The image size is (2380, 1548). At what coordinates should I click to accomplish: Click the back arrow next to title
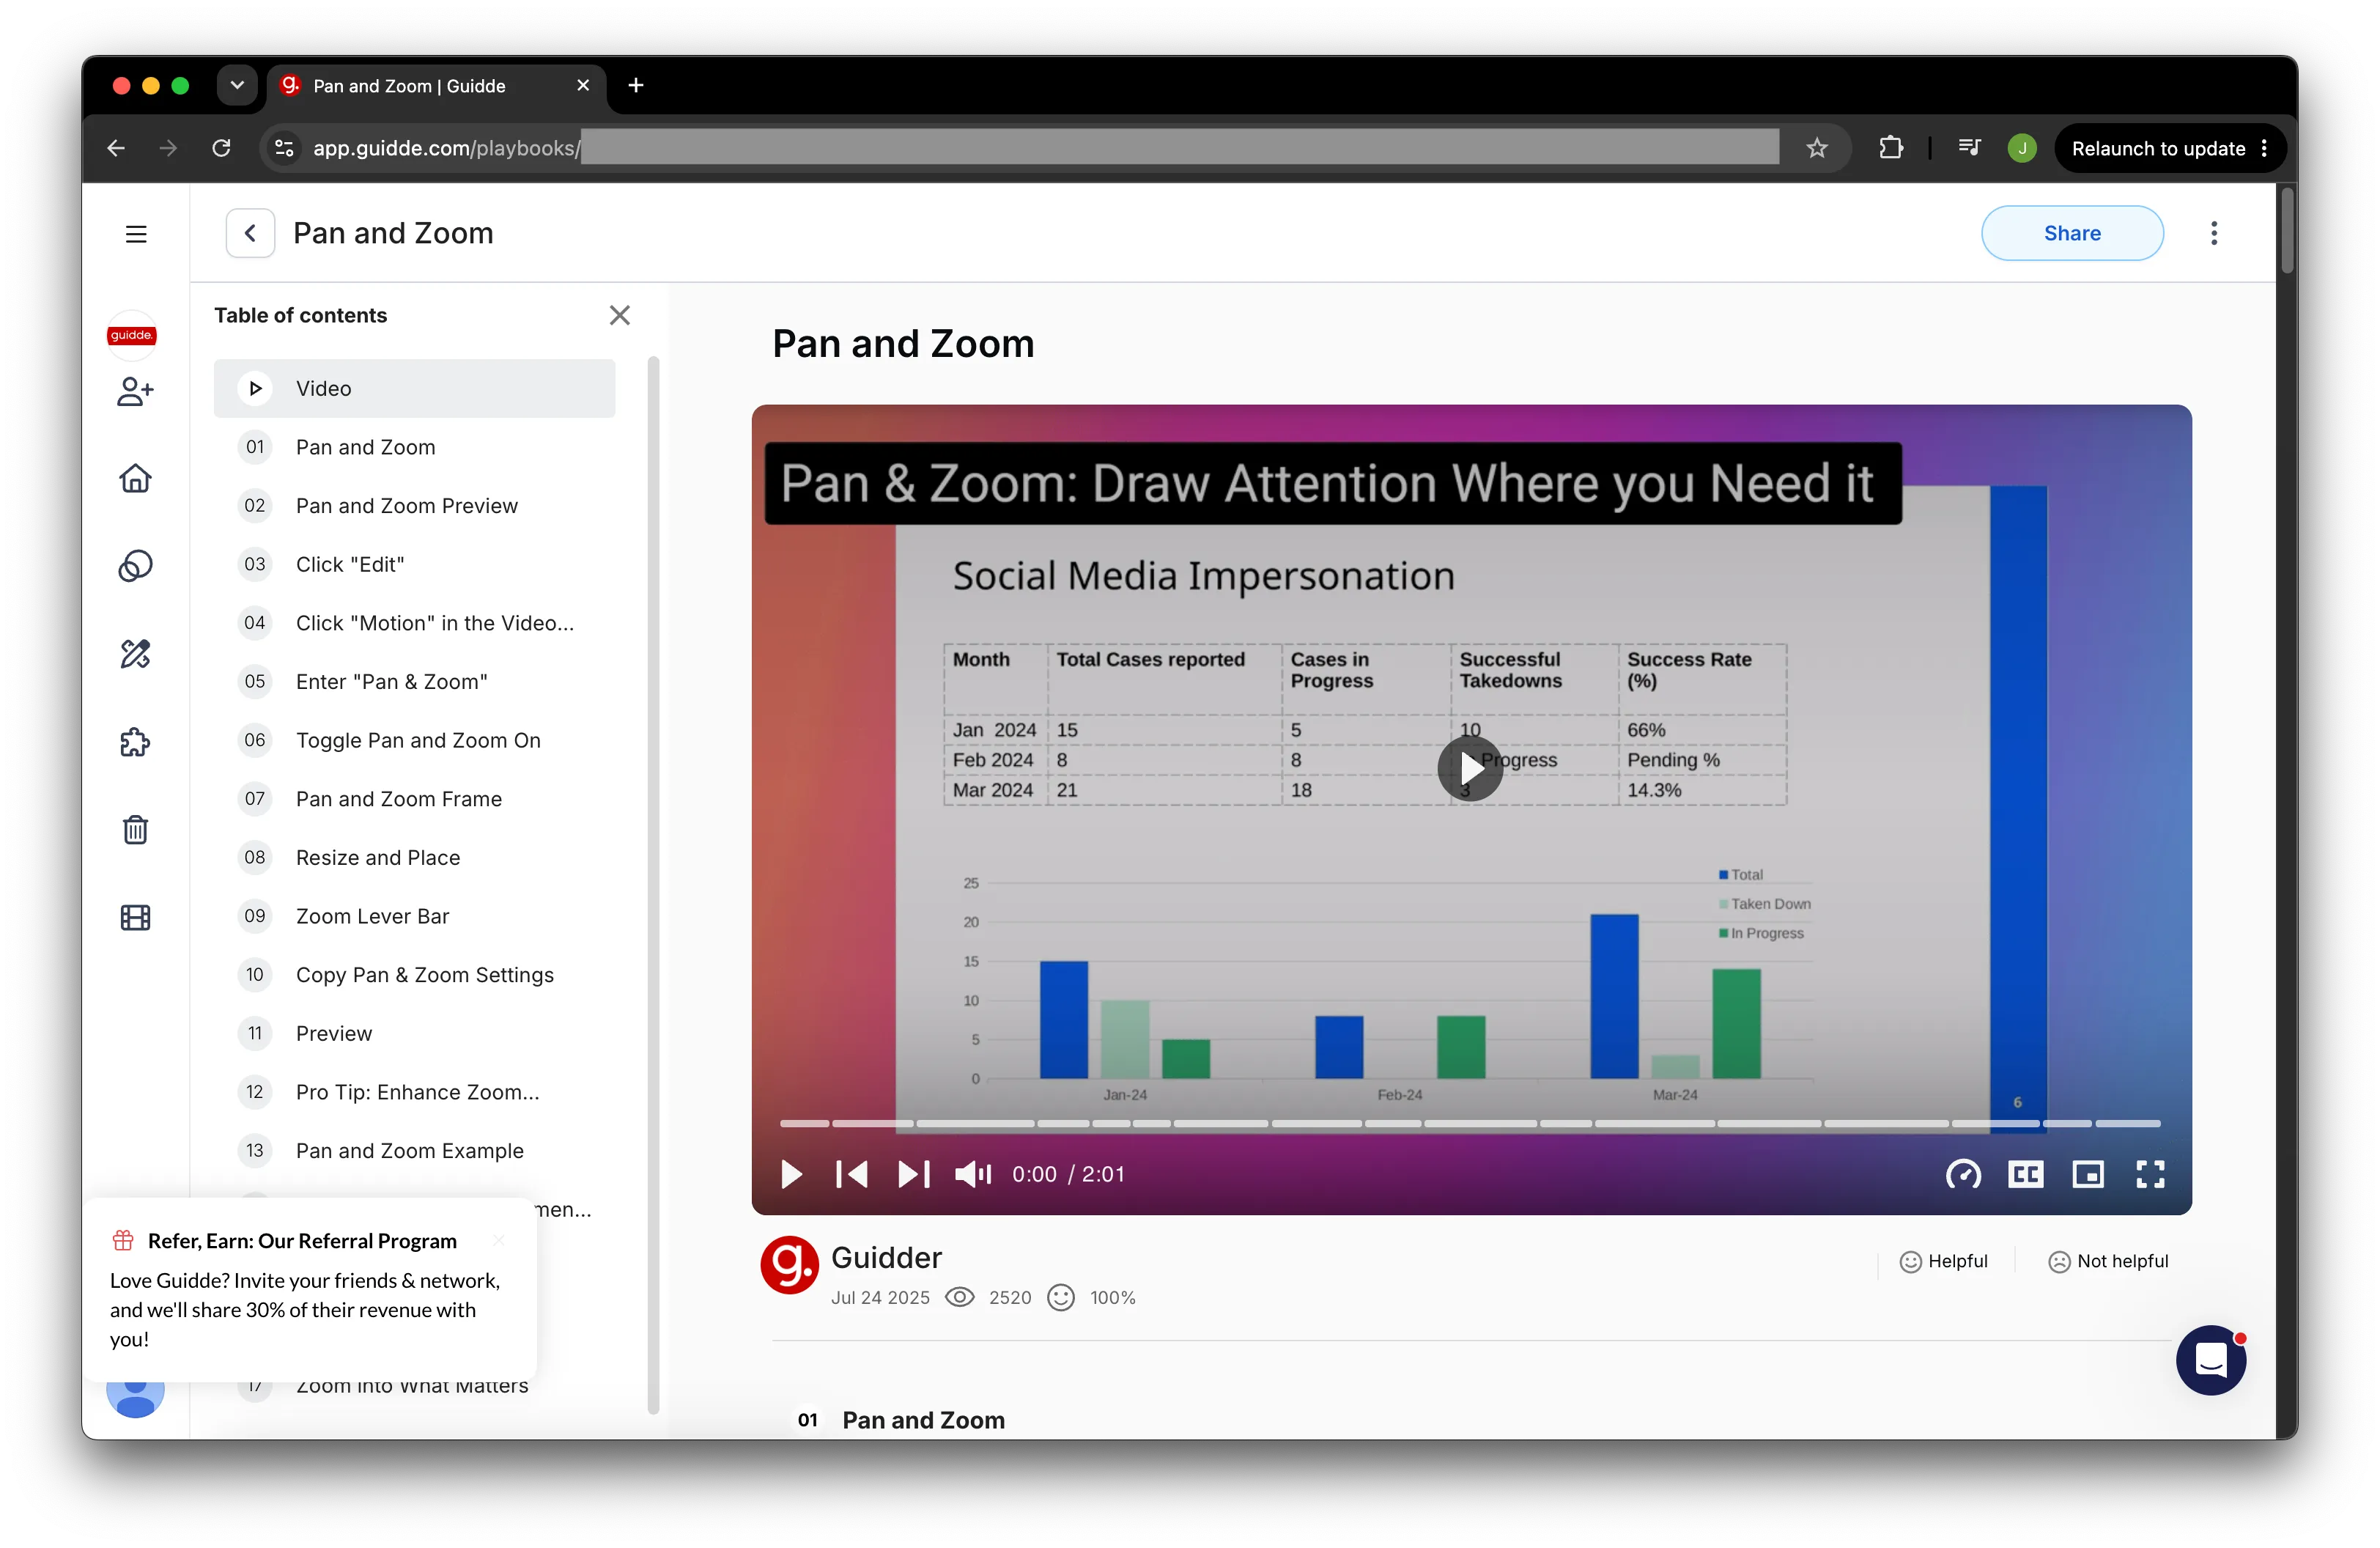point(250,233)
